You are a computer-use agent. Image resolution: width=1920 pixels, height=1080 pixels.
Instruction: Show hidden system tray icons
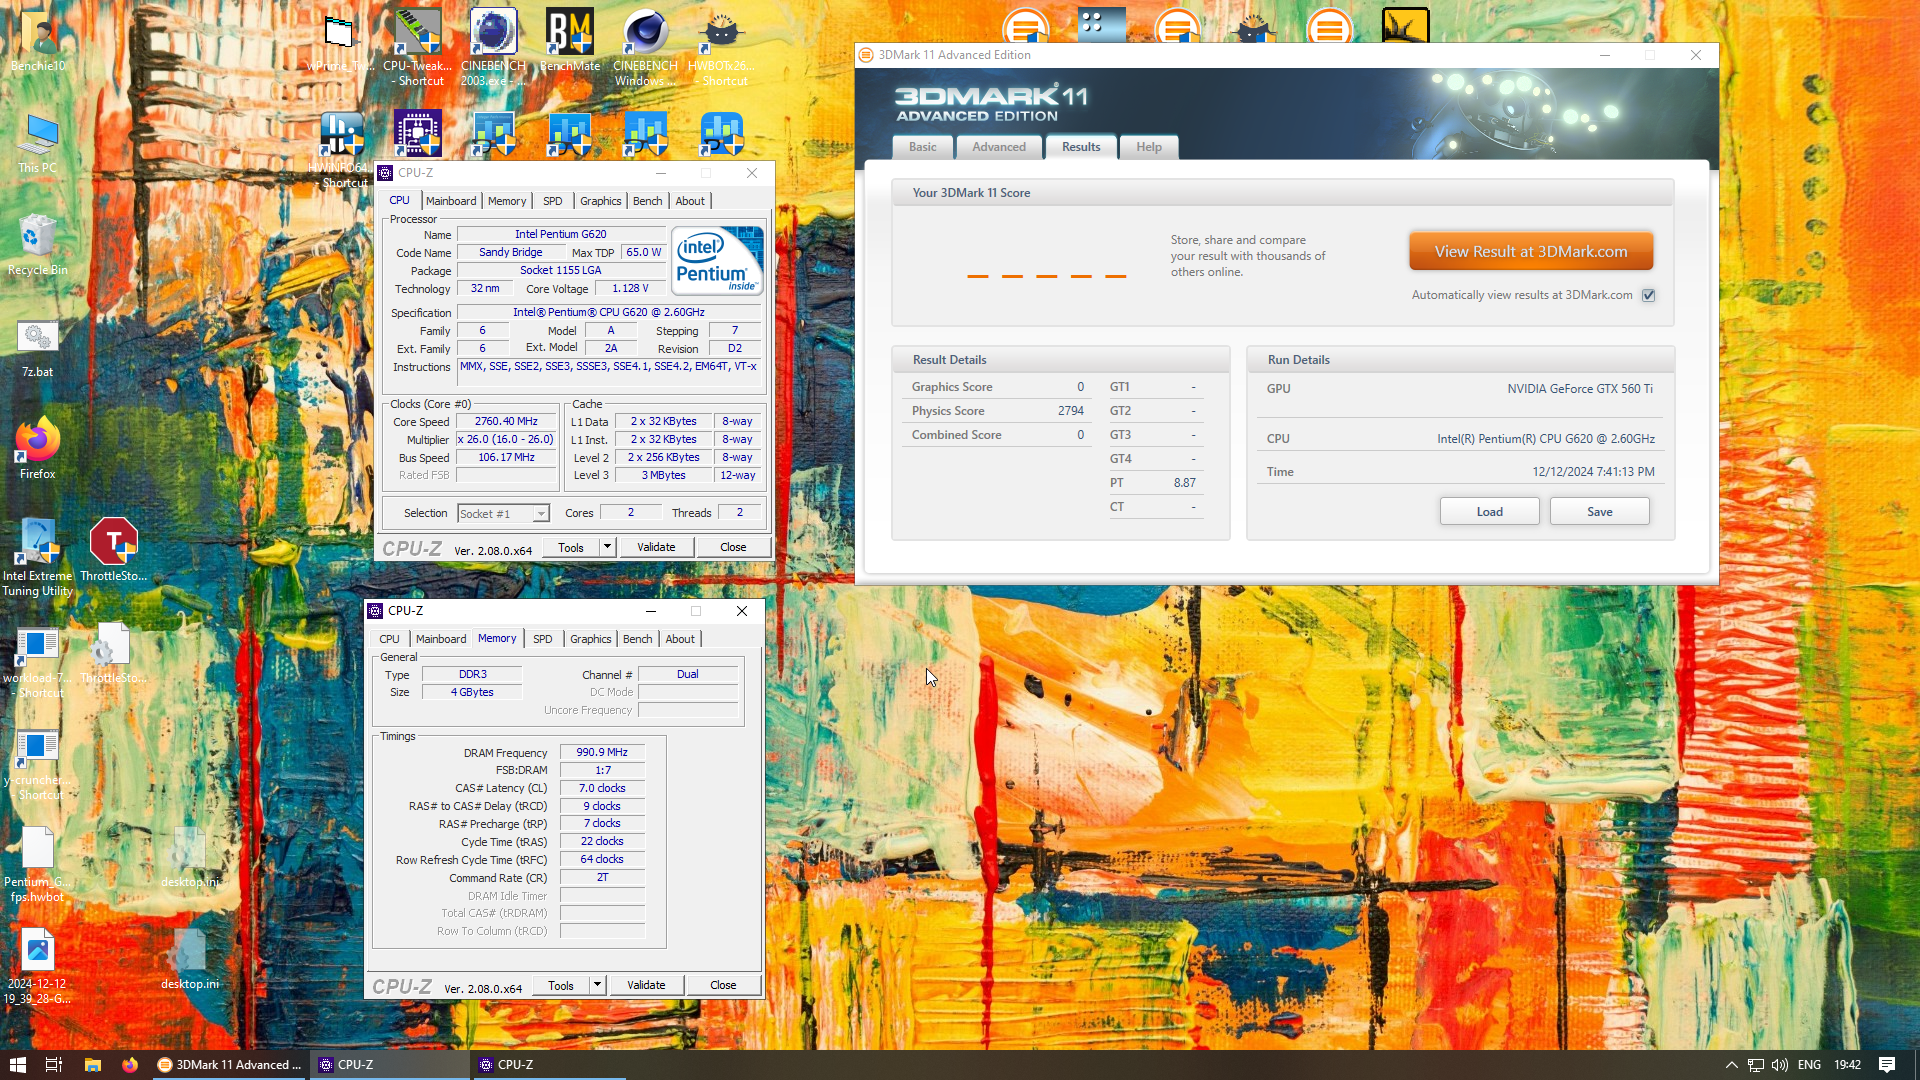(1731, 1065)
